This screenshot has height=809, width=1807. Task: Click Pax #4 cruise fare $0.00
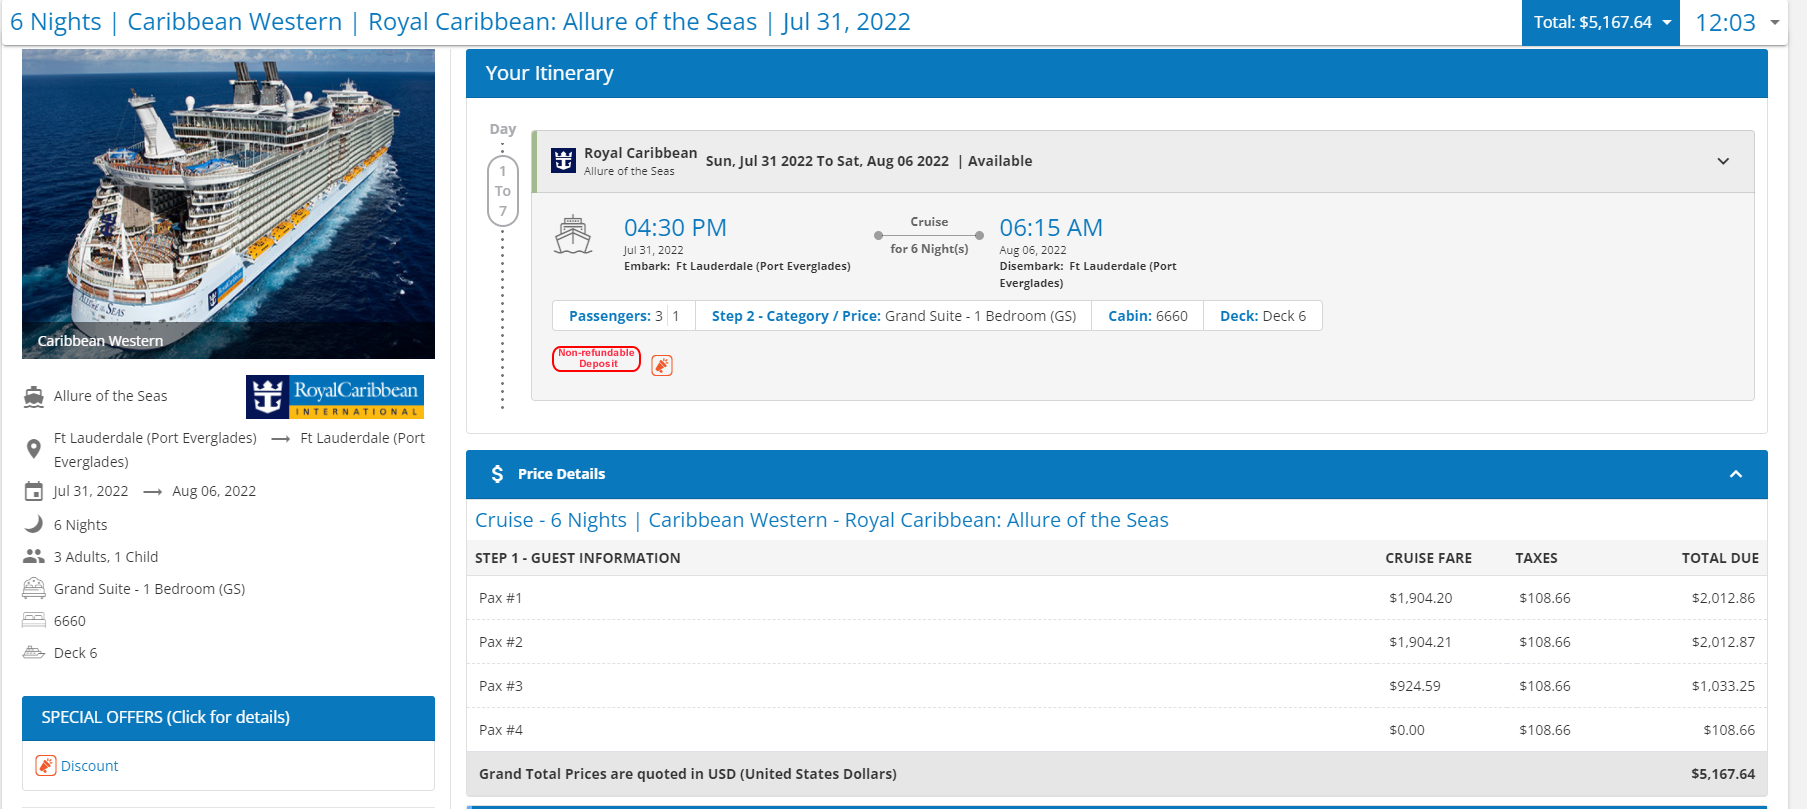(1407, 730)
